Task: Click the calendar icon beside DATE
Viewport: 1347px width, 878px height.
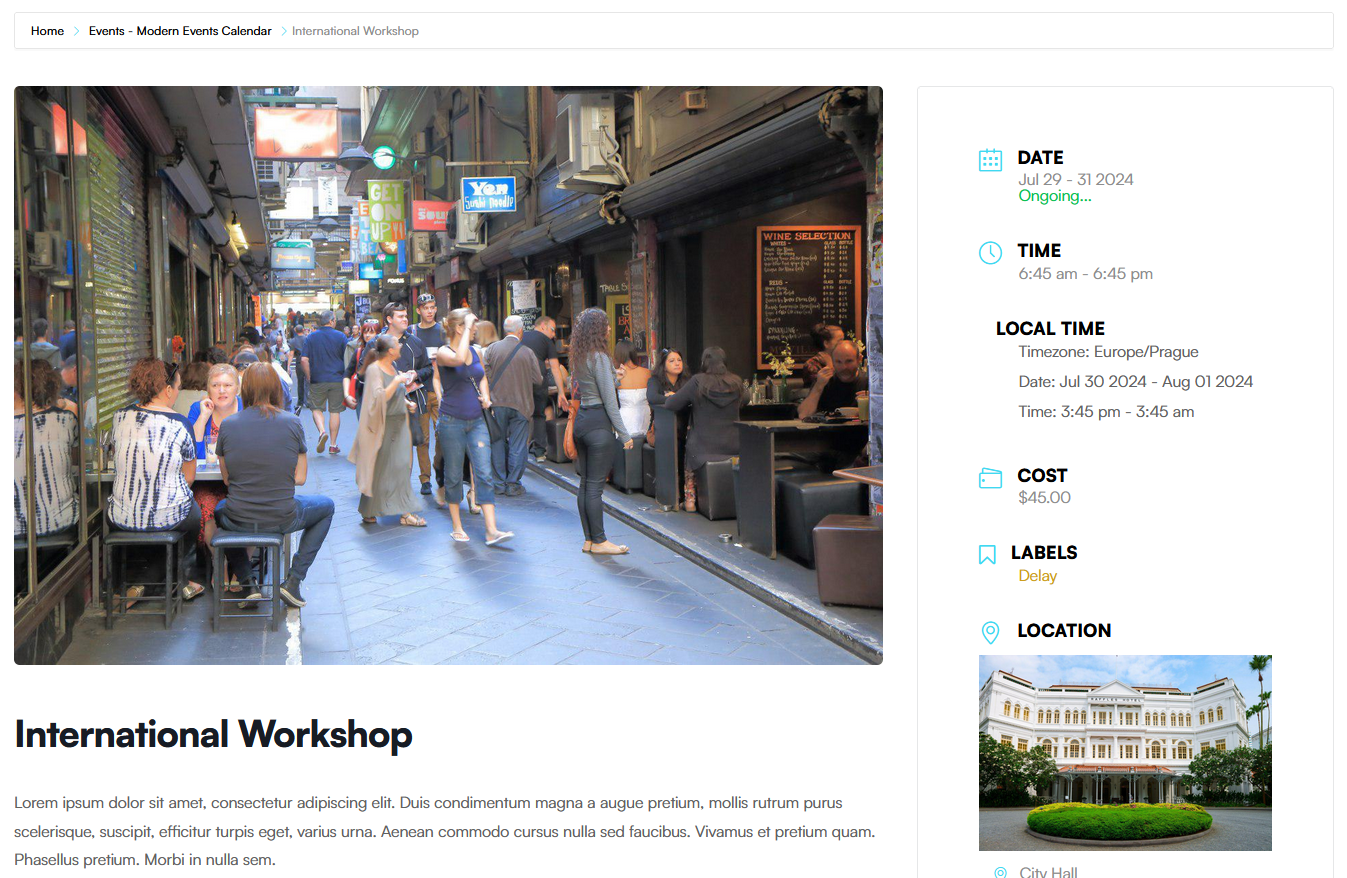Action: tap(990, 160)
